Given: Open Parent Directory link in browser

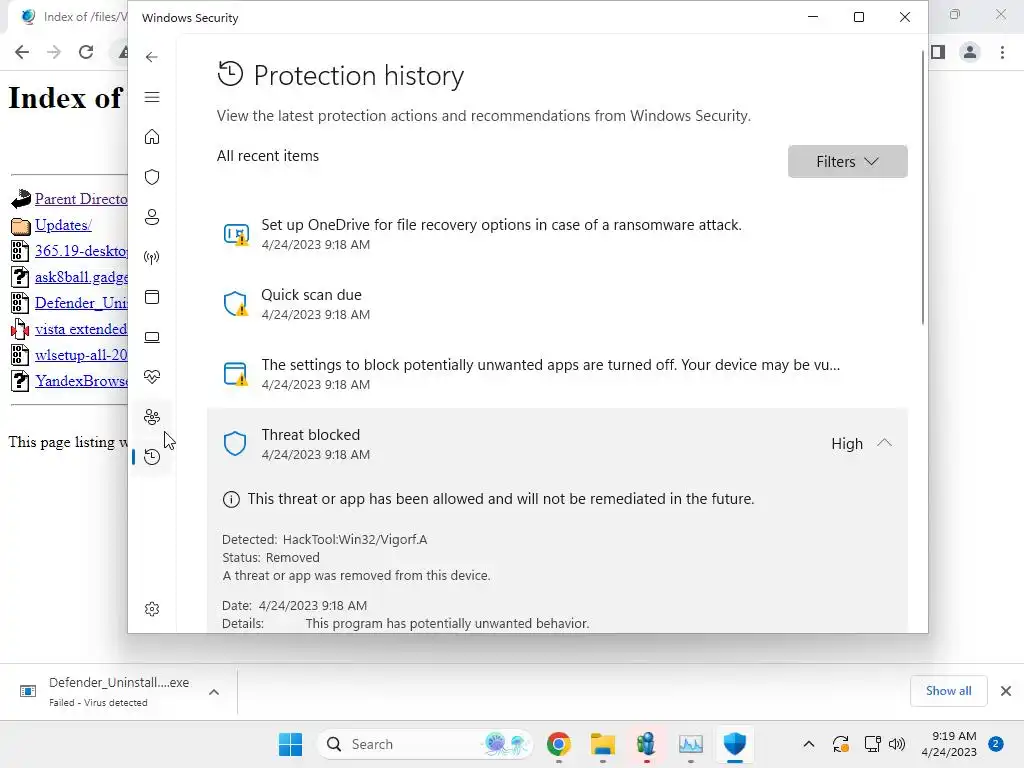Looking at the screenshot, I should point(81,199).
